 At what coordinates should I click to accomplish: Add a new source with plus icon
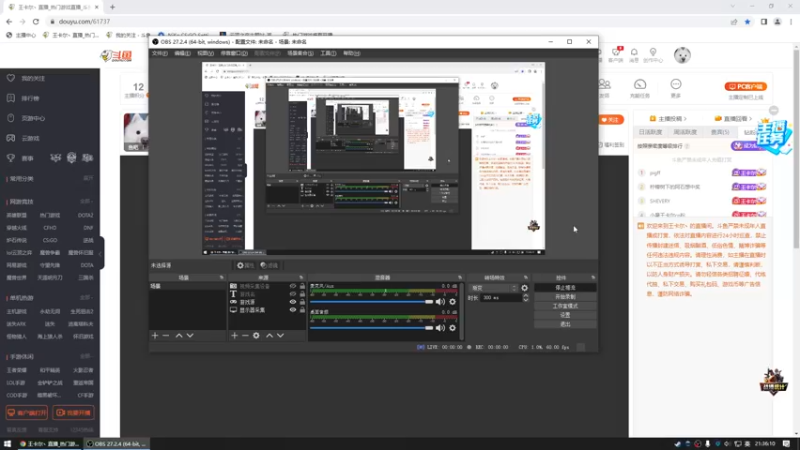(x=234, y=336)
